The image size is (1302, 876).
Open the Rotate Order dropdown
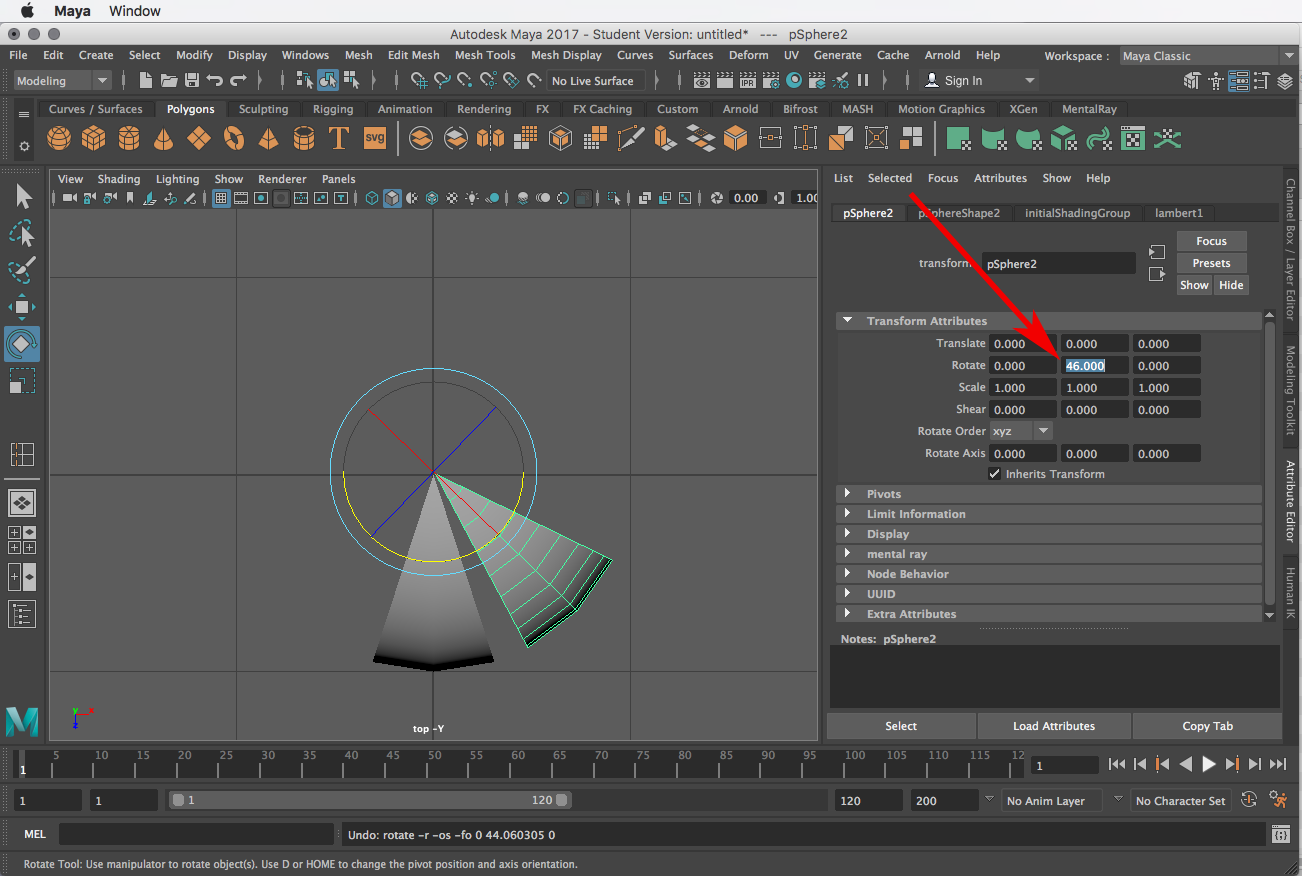coord(1043,430)
